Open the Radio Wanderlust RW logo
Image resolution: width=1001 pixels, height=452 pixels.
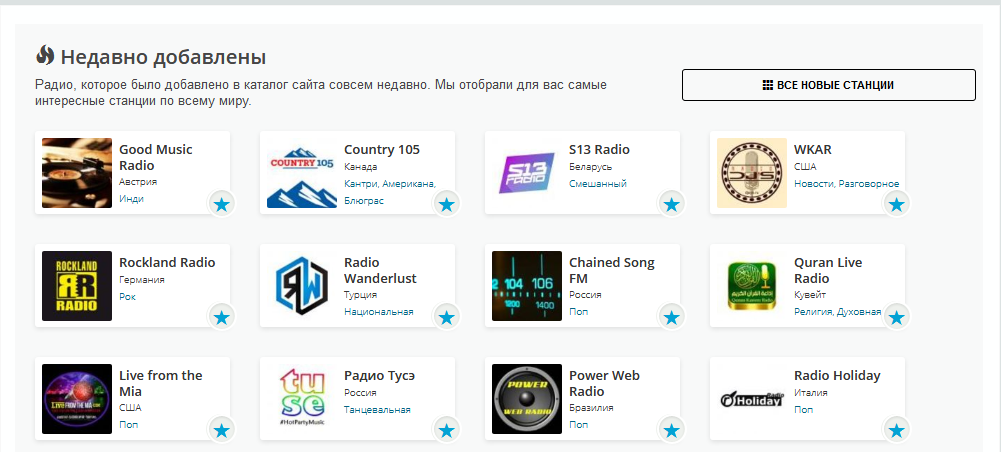pyautogui.click(x=301, y=285)
